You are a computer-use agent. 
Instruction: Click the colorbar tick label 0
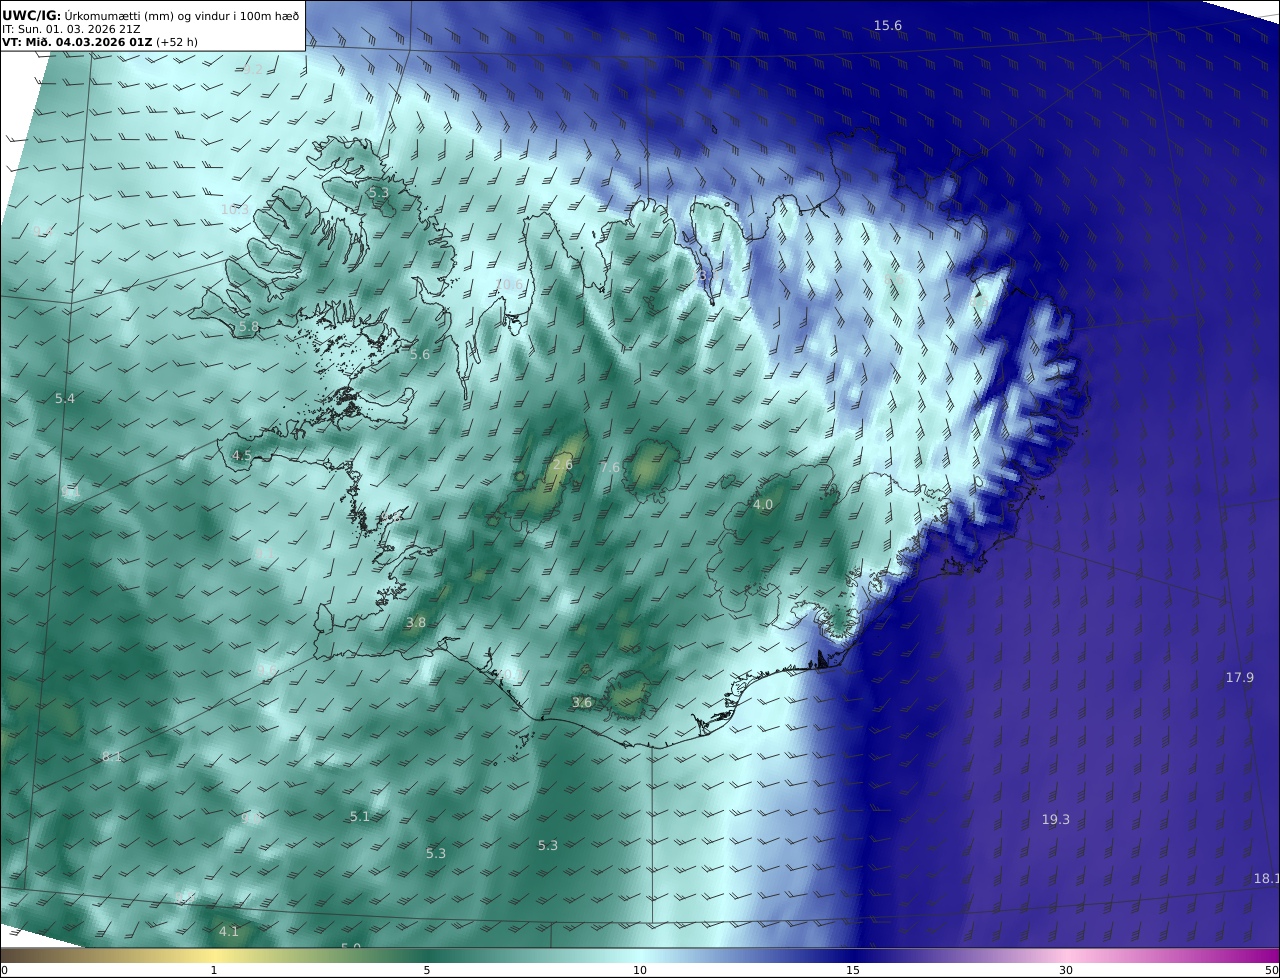pos(4,970)
